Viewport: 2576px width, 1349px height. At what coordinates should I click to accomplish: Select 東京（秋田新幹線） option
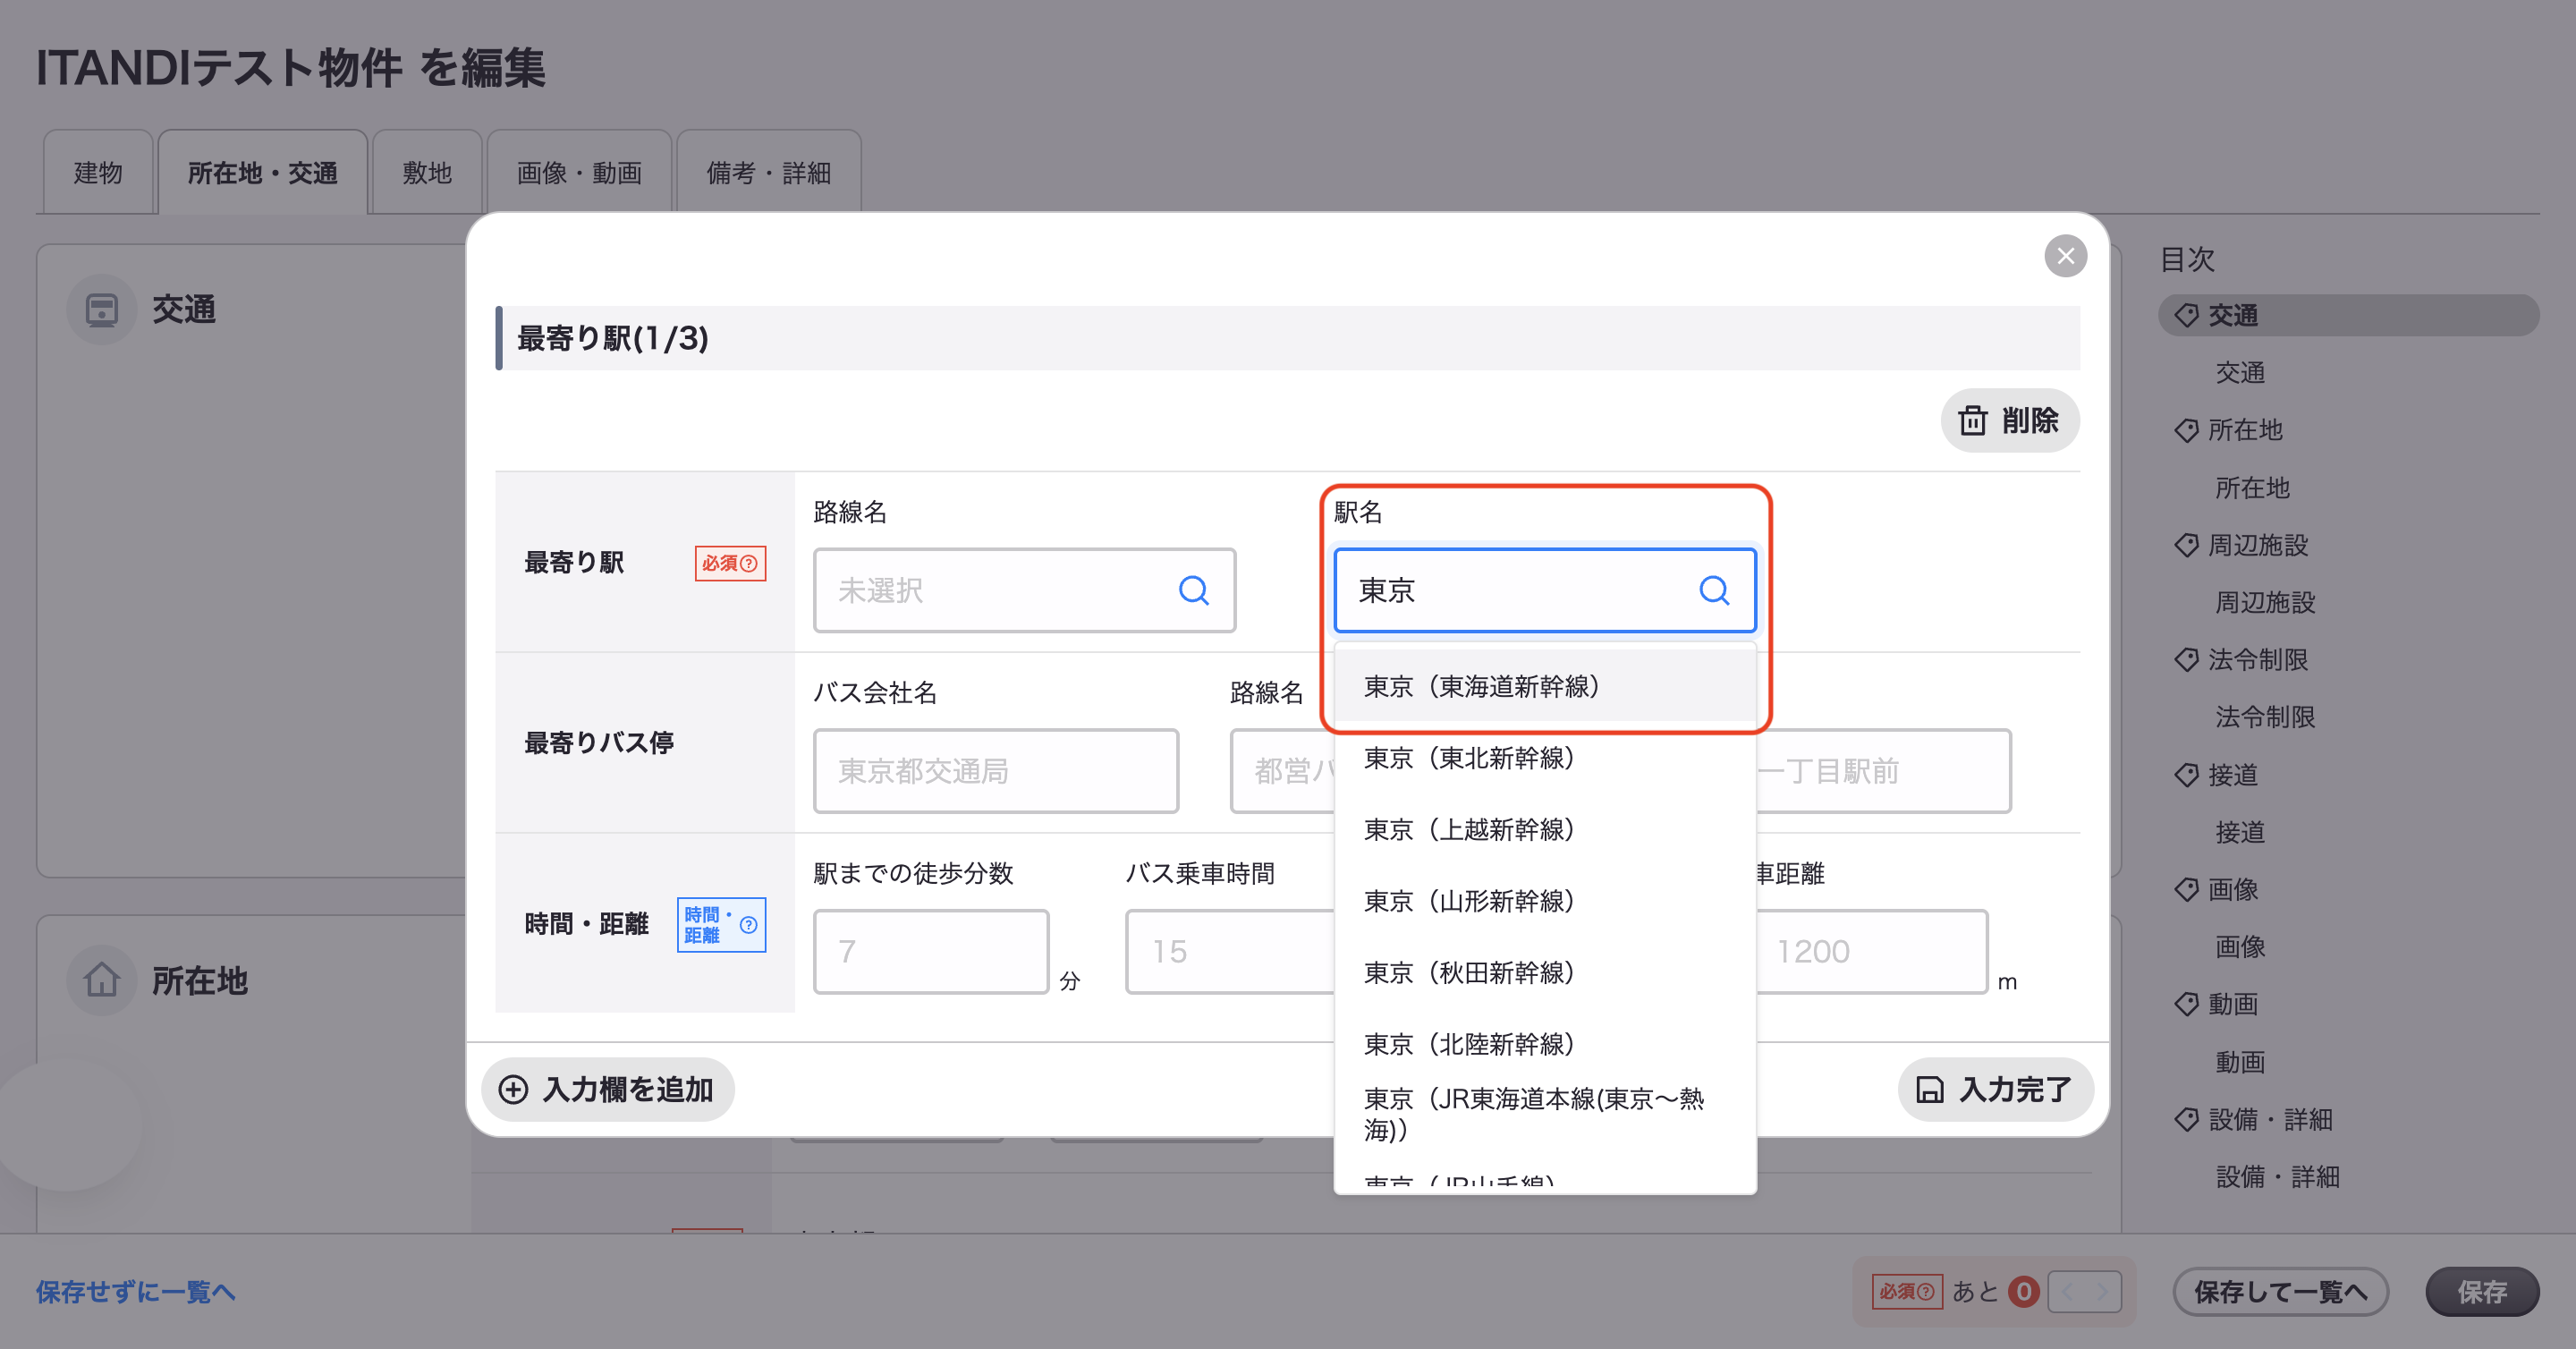1545,972
